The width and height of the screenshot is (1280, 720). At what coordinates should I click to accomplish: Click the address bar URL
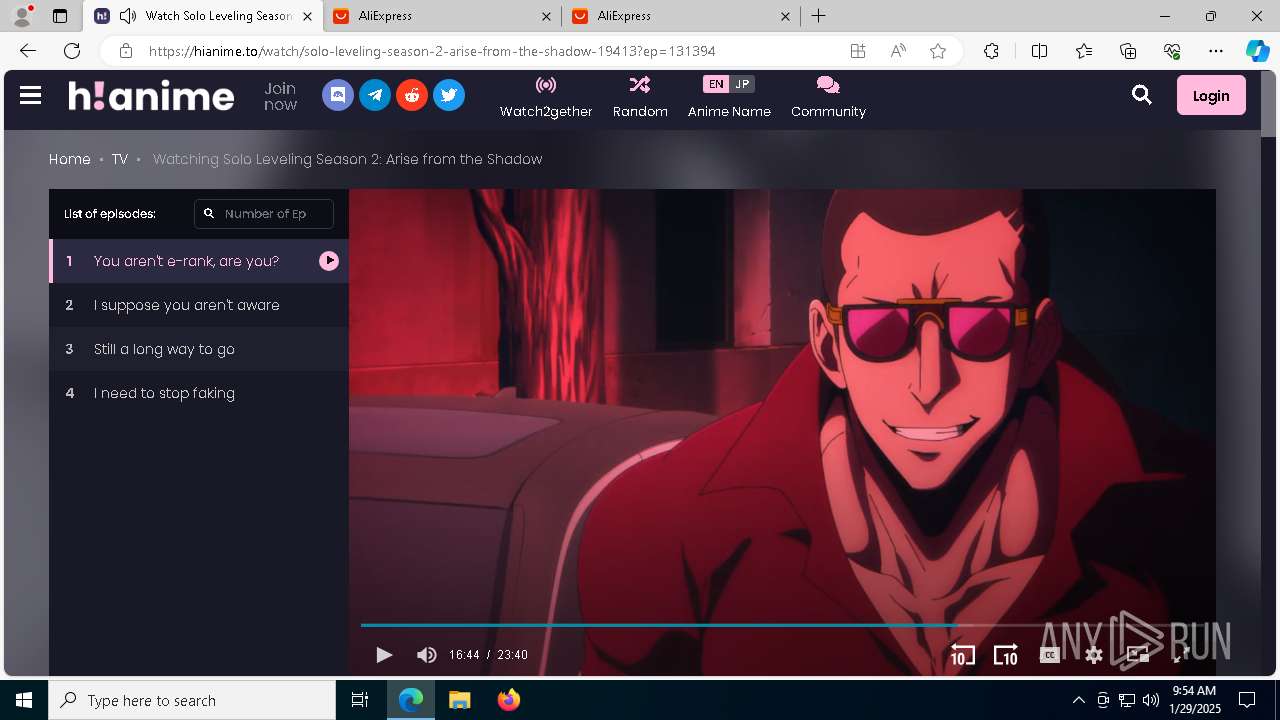tap(432, 51)
